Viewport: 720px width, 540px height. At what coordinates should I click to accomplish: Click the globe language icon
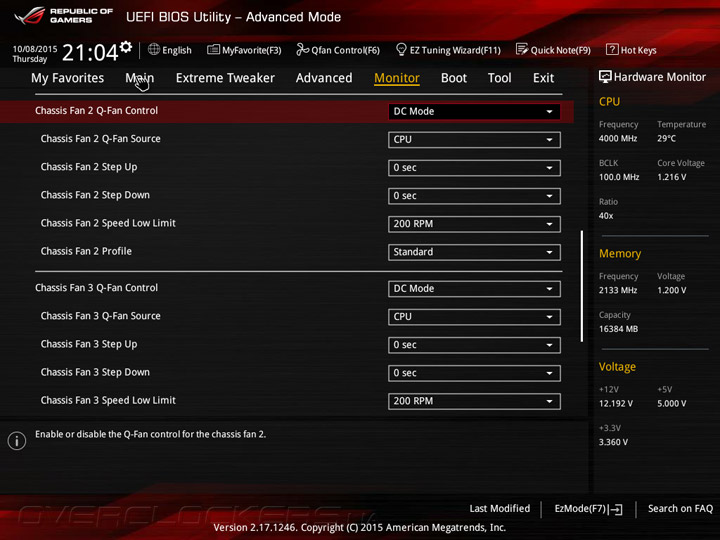pos(154,50)
